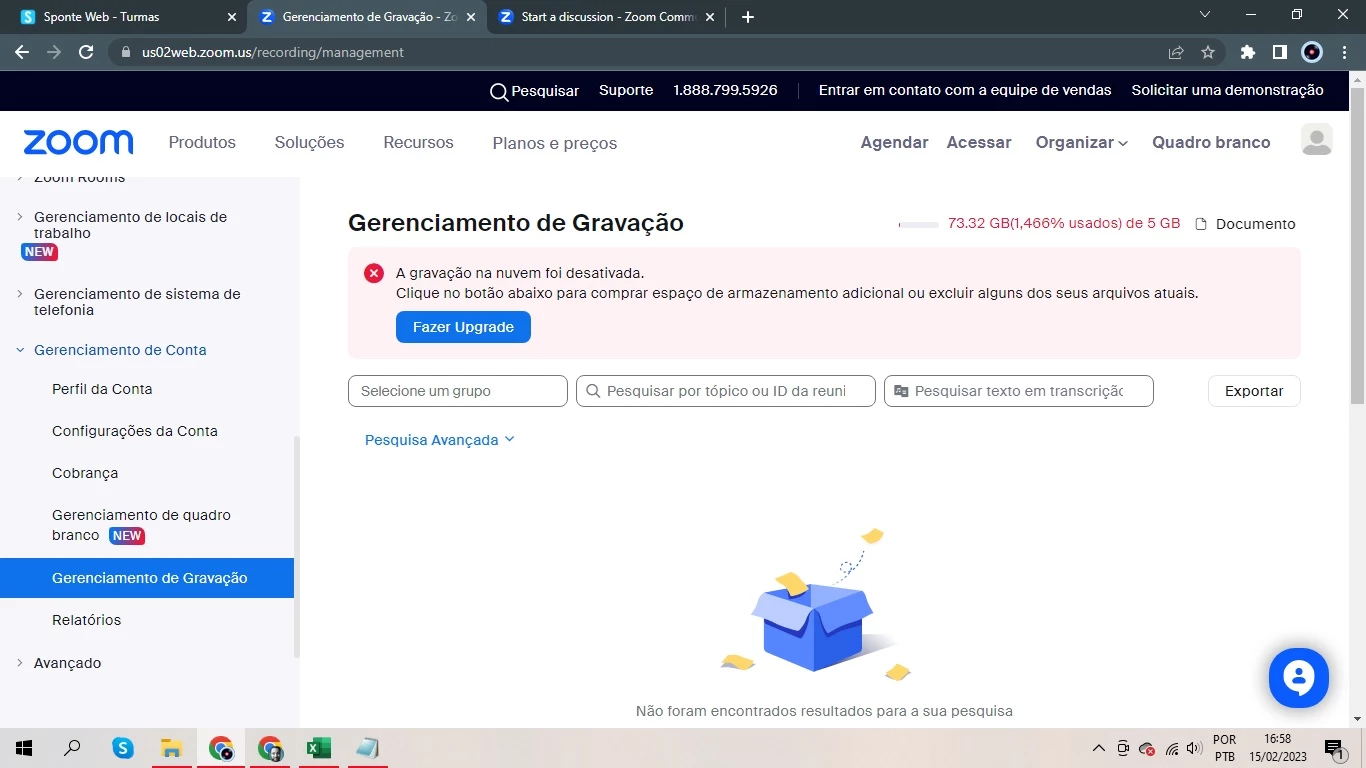Click the page vertical scrollbar
1366x768 pixels.
click(1357, 246)
